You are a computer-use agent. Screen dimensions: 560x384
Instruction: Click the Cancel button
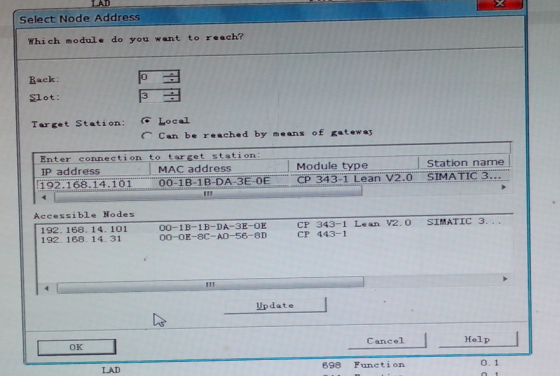(x=386, y=340)
